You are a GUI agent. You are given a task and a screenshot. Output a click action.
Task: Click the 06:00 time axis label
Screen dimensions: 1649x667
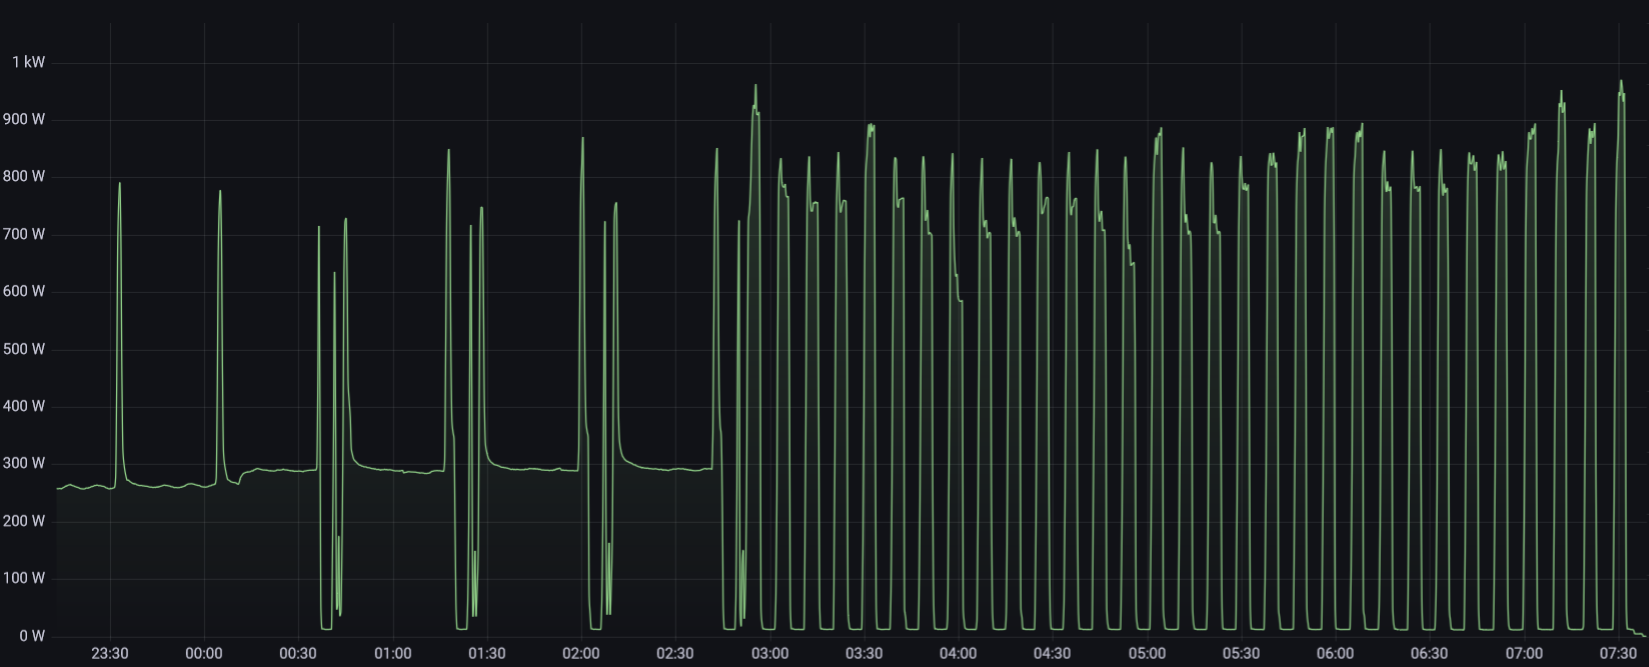coord(1335,653)
